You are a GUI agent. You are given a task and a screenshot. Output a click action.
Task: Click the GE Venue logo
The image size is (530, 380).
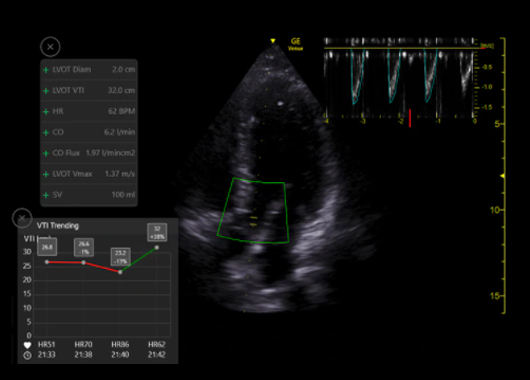(295, 44)
